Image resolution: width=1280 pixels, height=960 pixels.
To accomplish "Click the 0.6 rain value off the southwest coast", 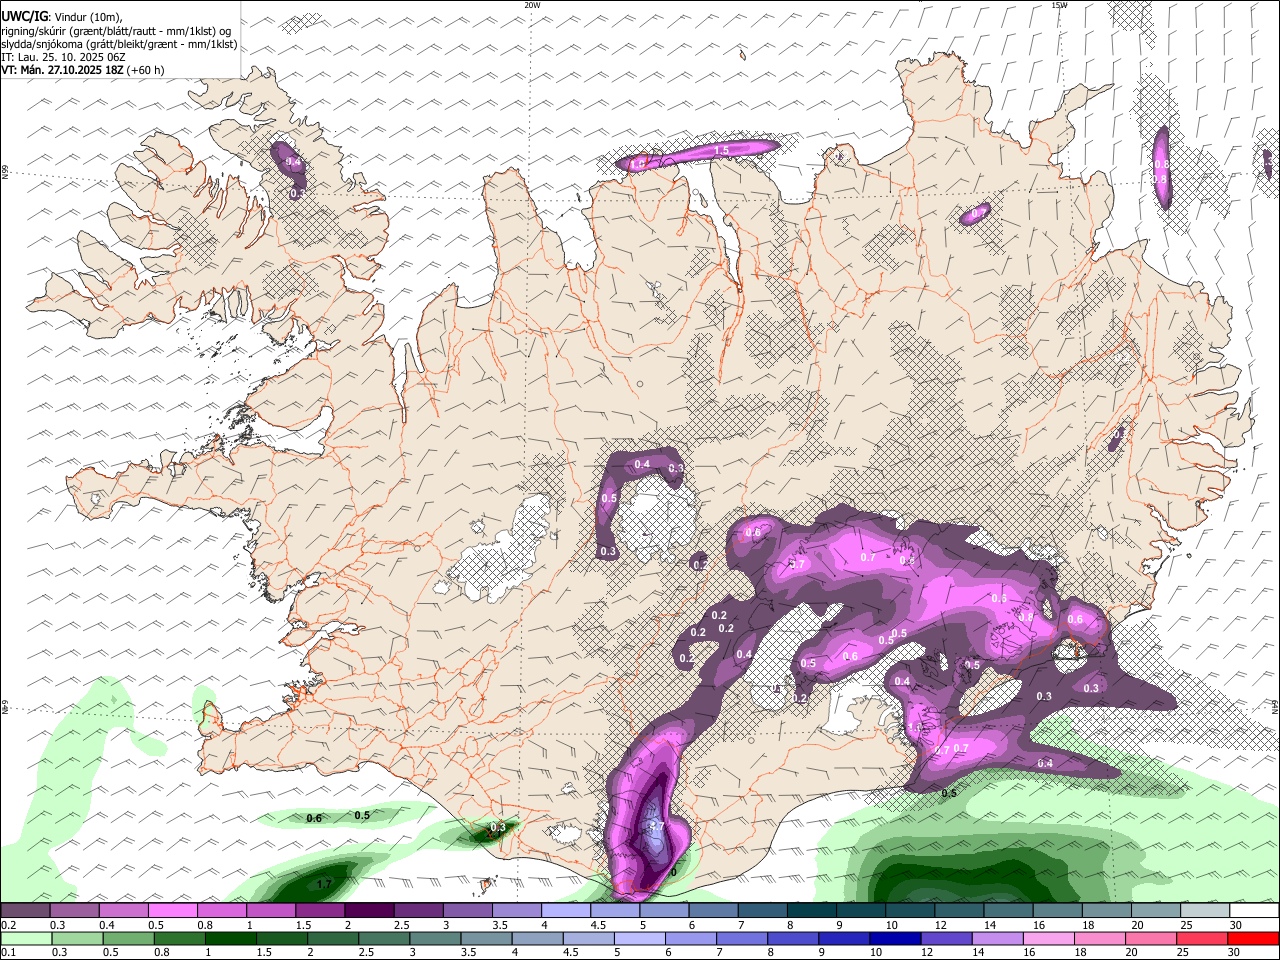I will [x=314, y=818].
